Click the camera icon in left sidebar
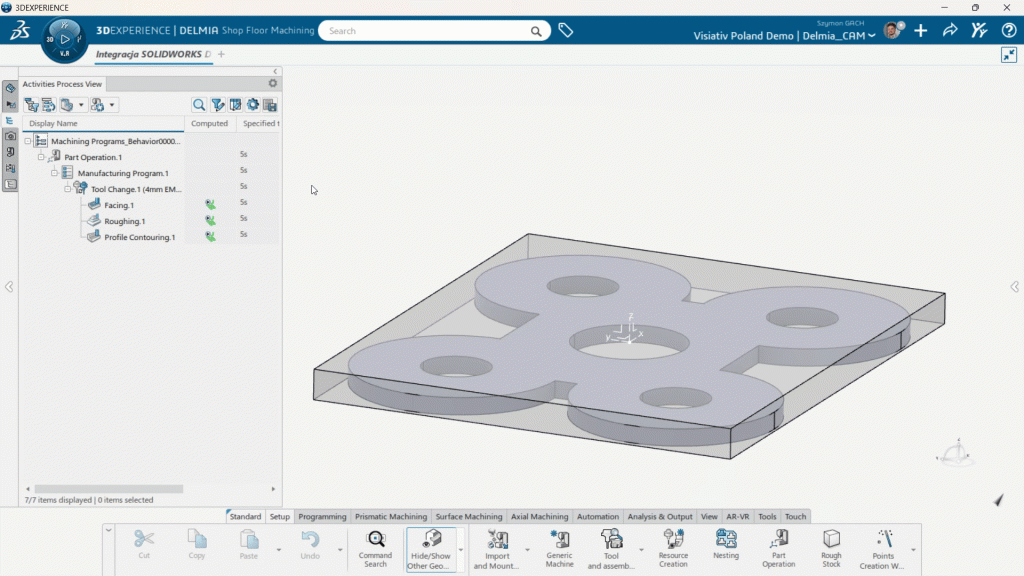The height and width of the screenshot is (576, 1024). pyautogui.click(x=10, y=136)
